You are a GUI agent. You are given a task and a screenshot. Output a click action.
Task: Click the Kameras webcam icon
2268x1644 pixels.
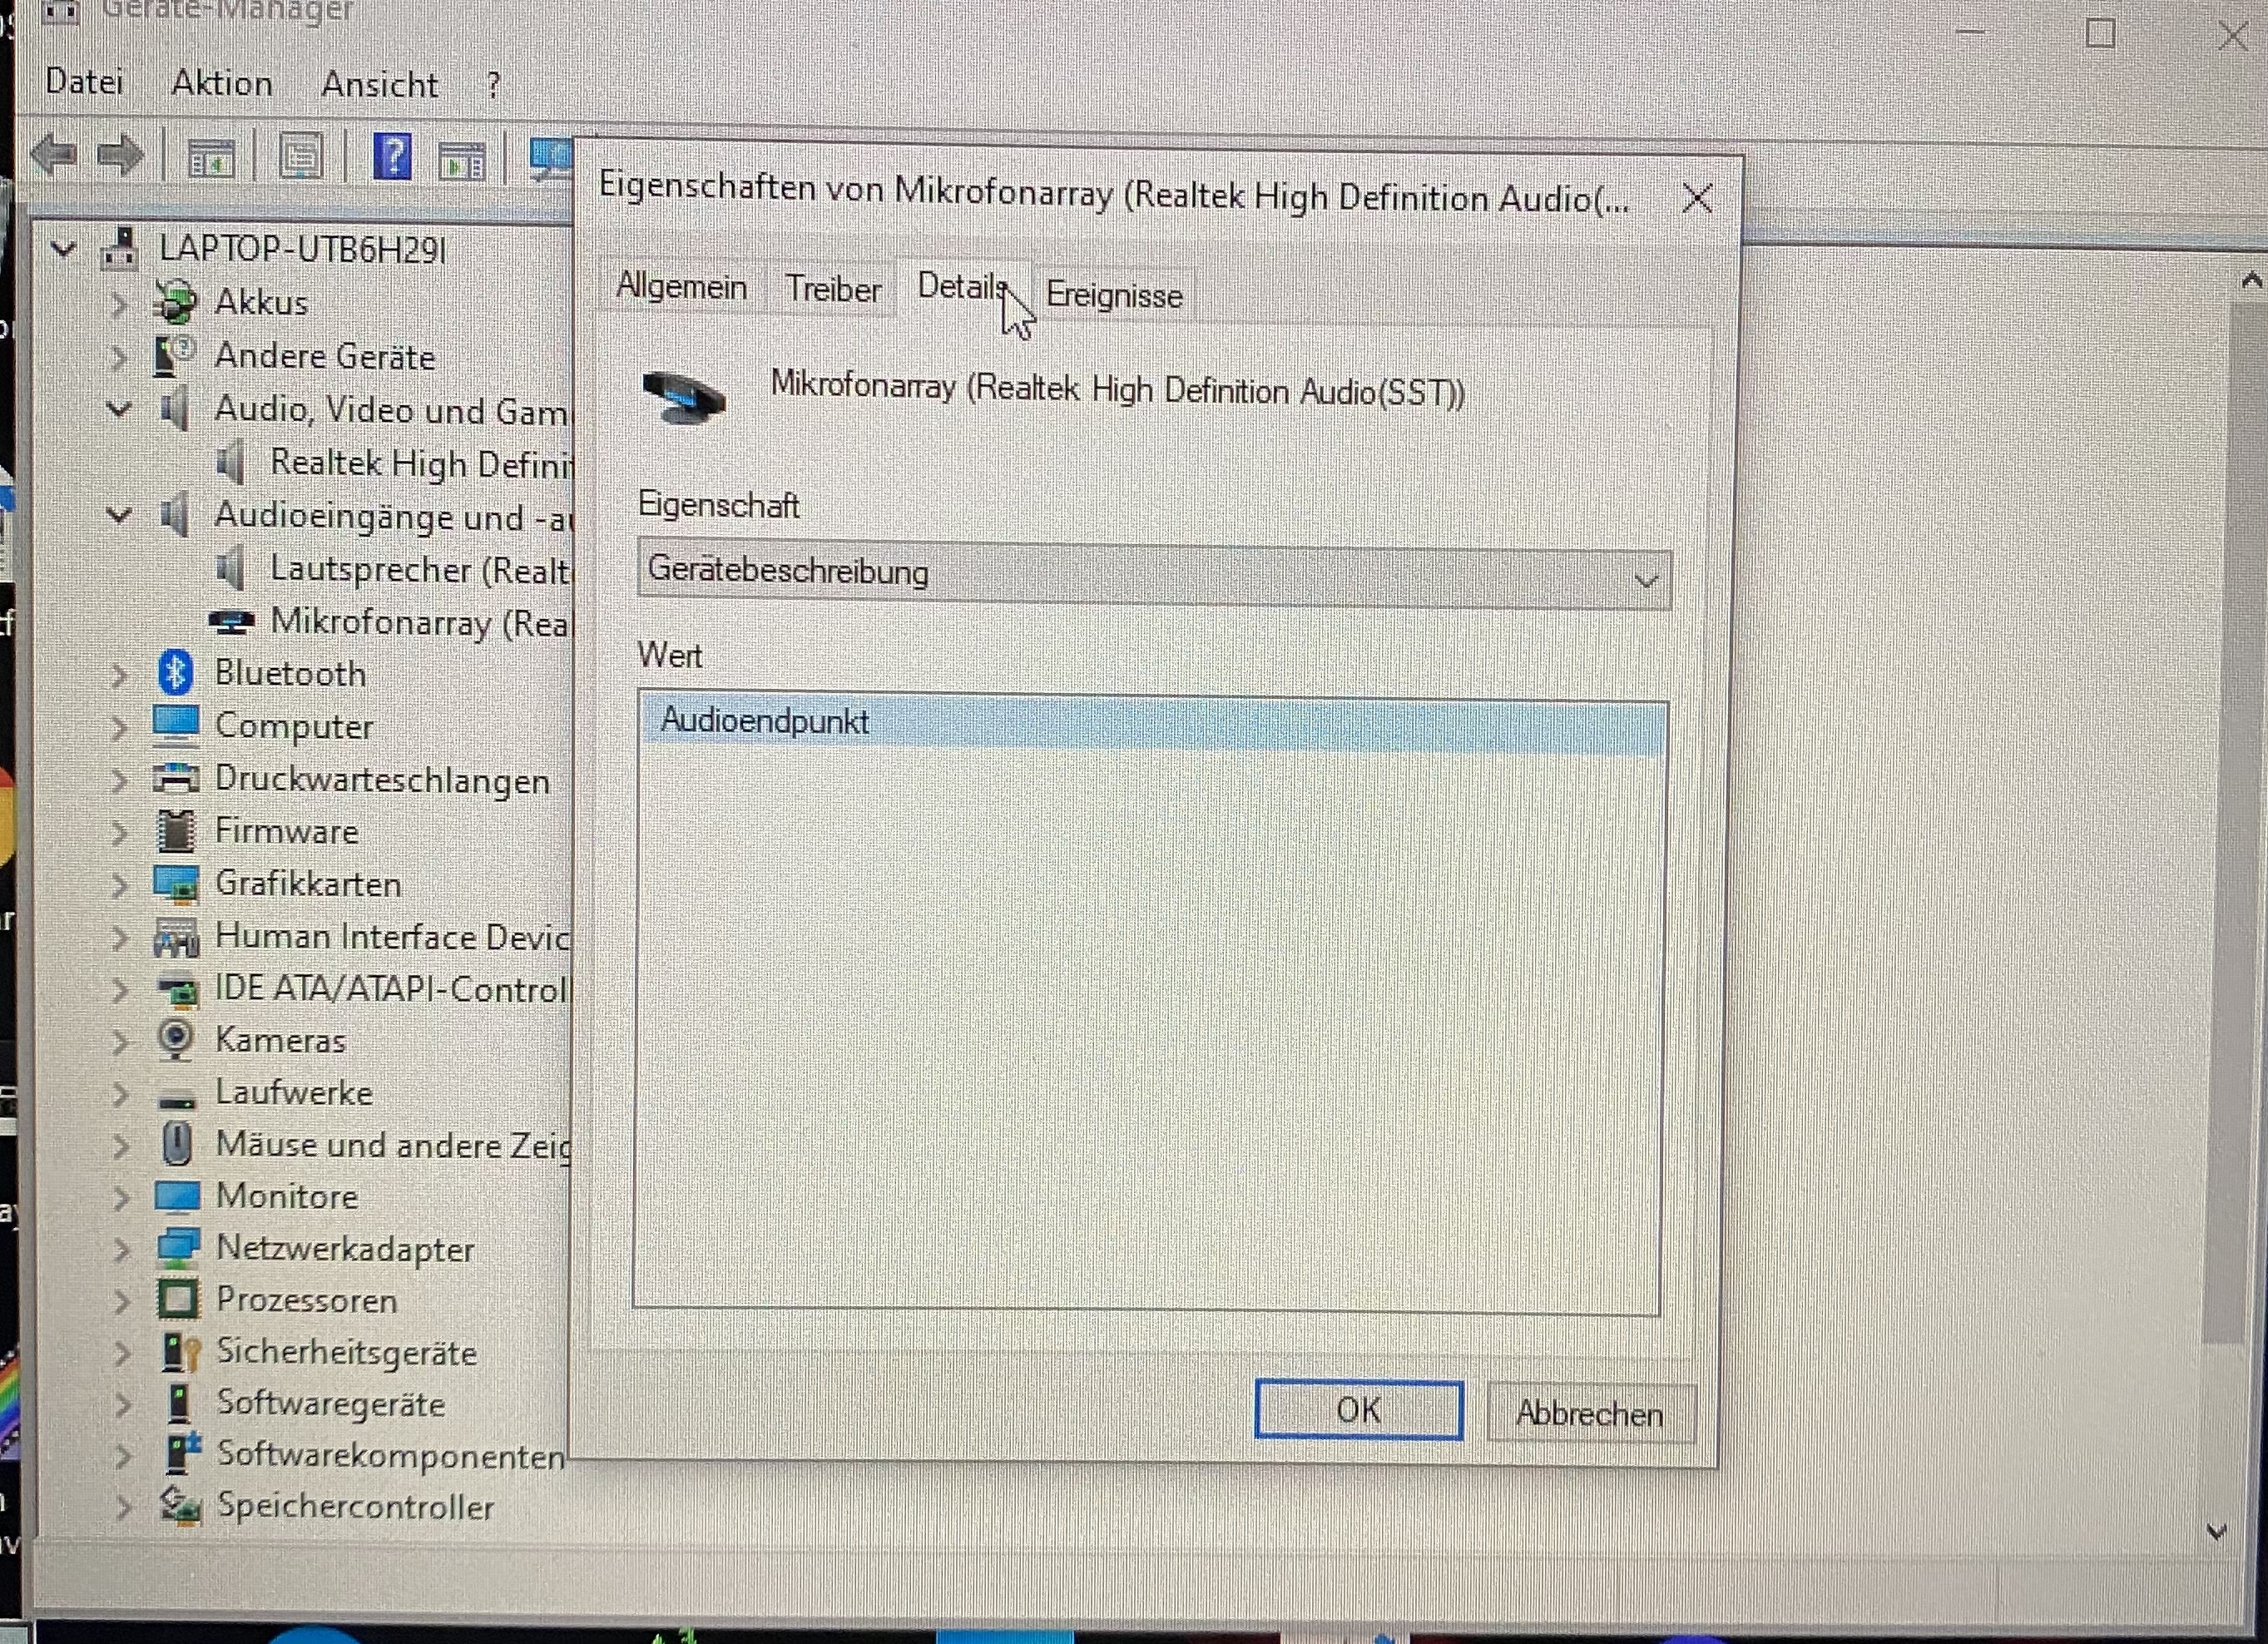point(176,1039)
